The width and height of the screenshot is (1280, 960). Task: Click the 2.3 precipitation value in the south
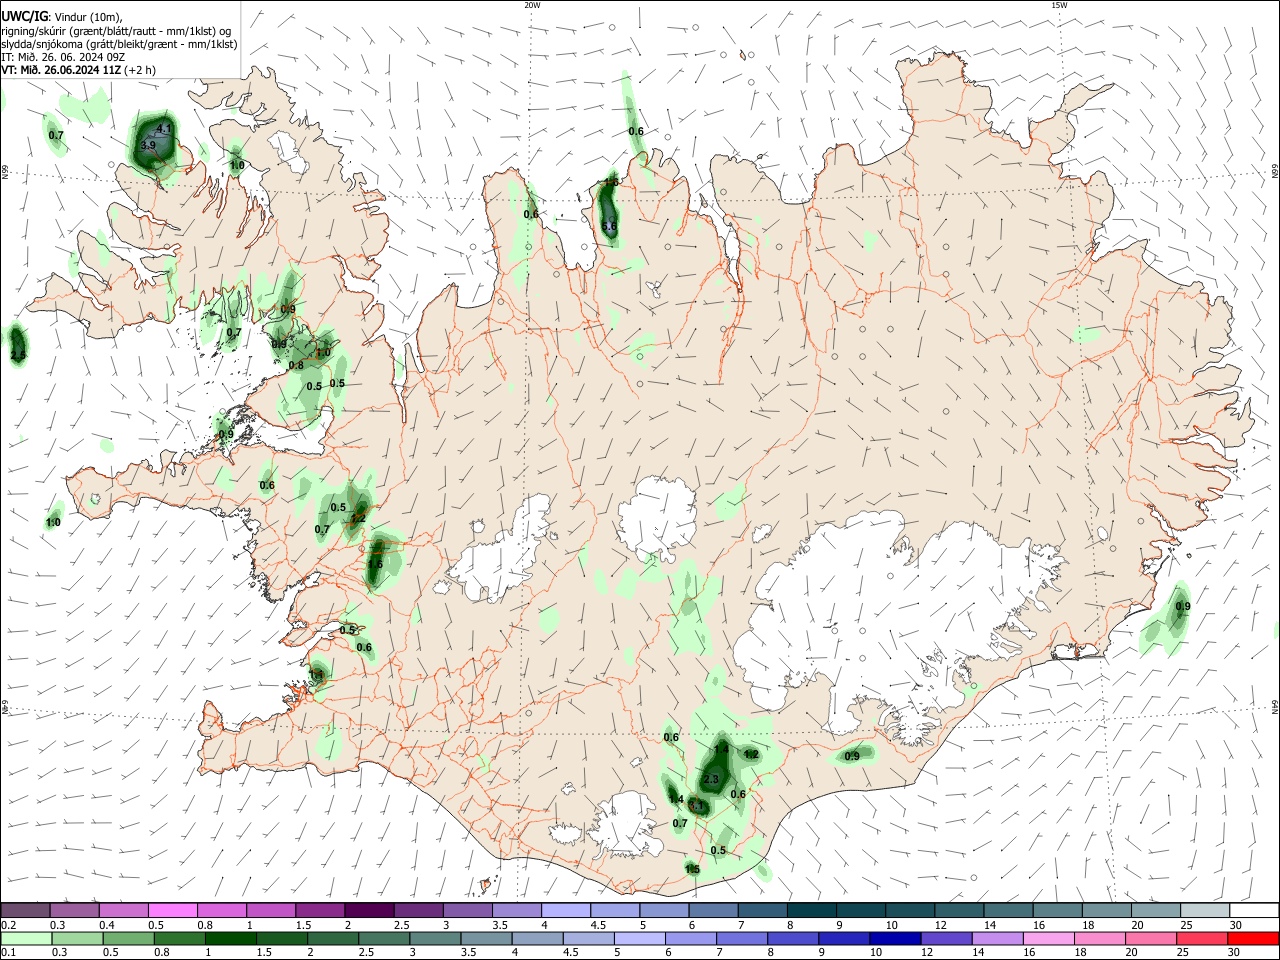712,779
